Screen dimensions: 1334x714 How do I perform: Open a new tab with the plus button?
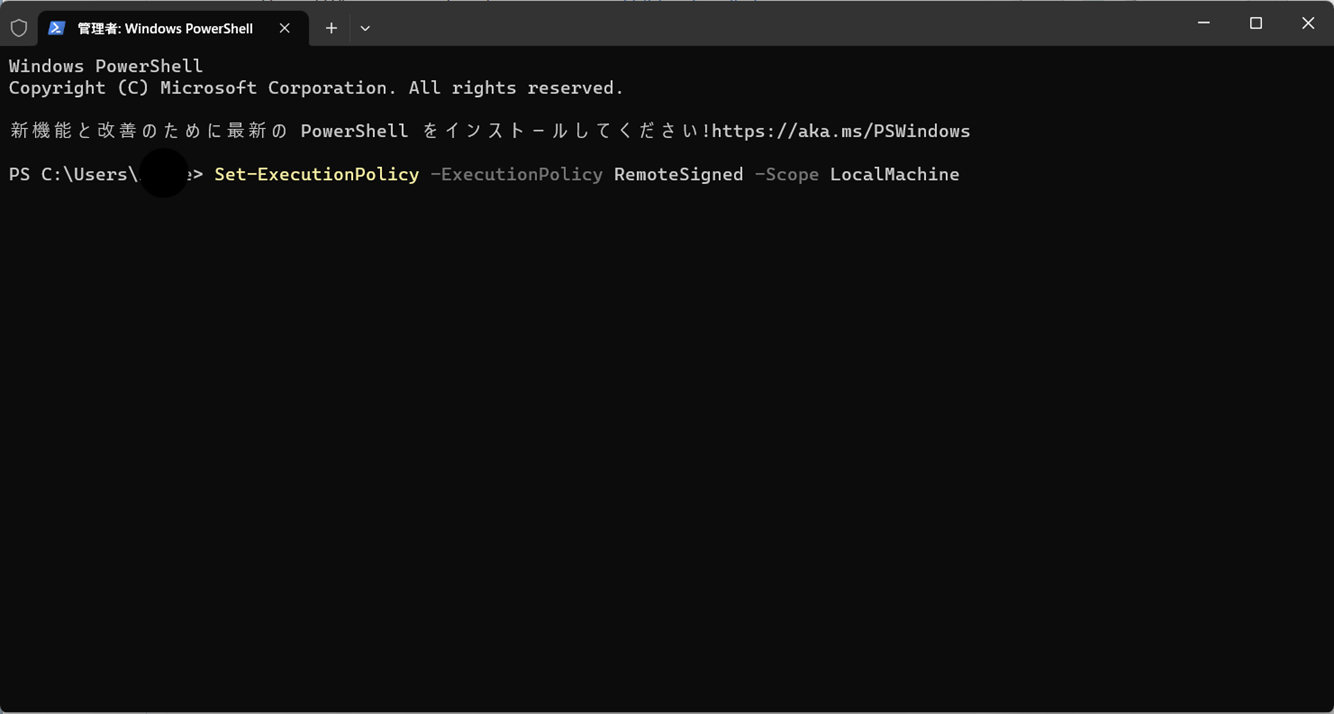point(331,28)
